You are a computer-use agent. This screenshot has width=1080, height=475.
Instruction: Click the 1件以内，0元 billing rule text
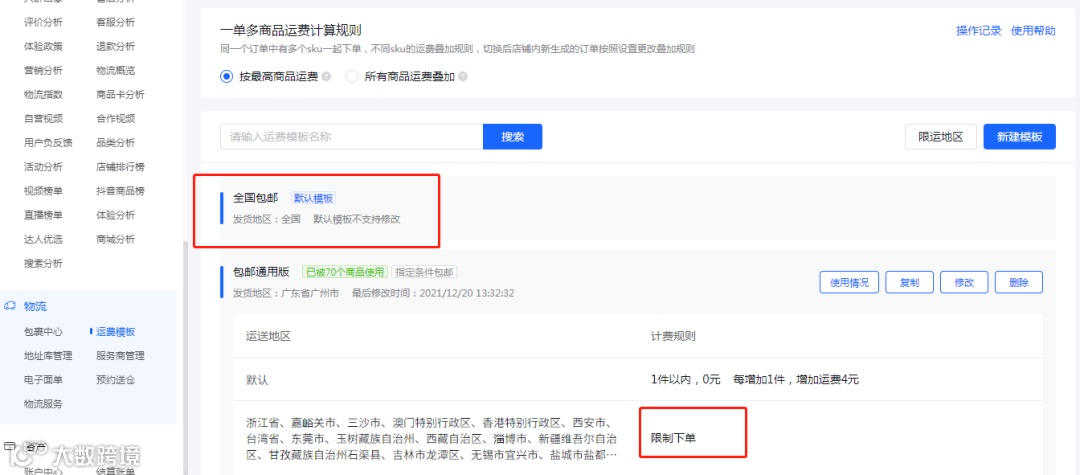coord(685,379)
